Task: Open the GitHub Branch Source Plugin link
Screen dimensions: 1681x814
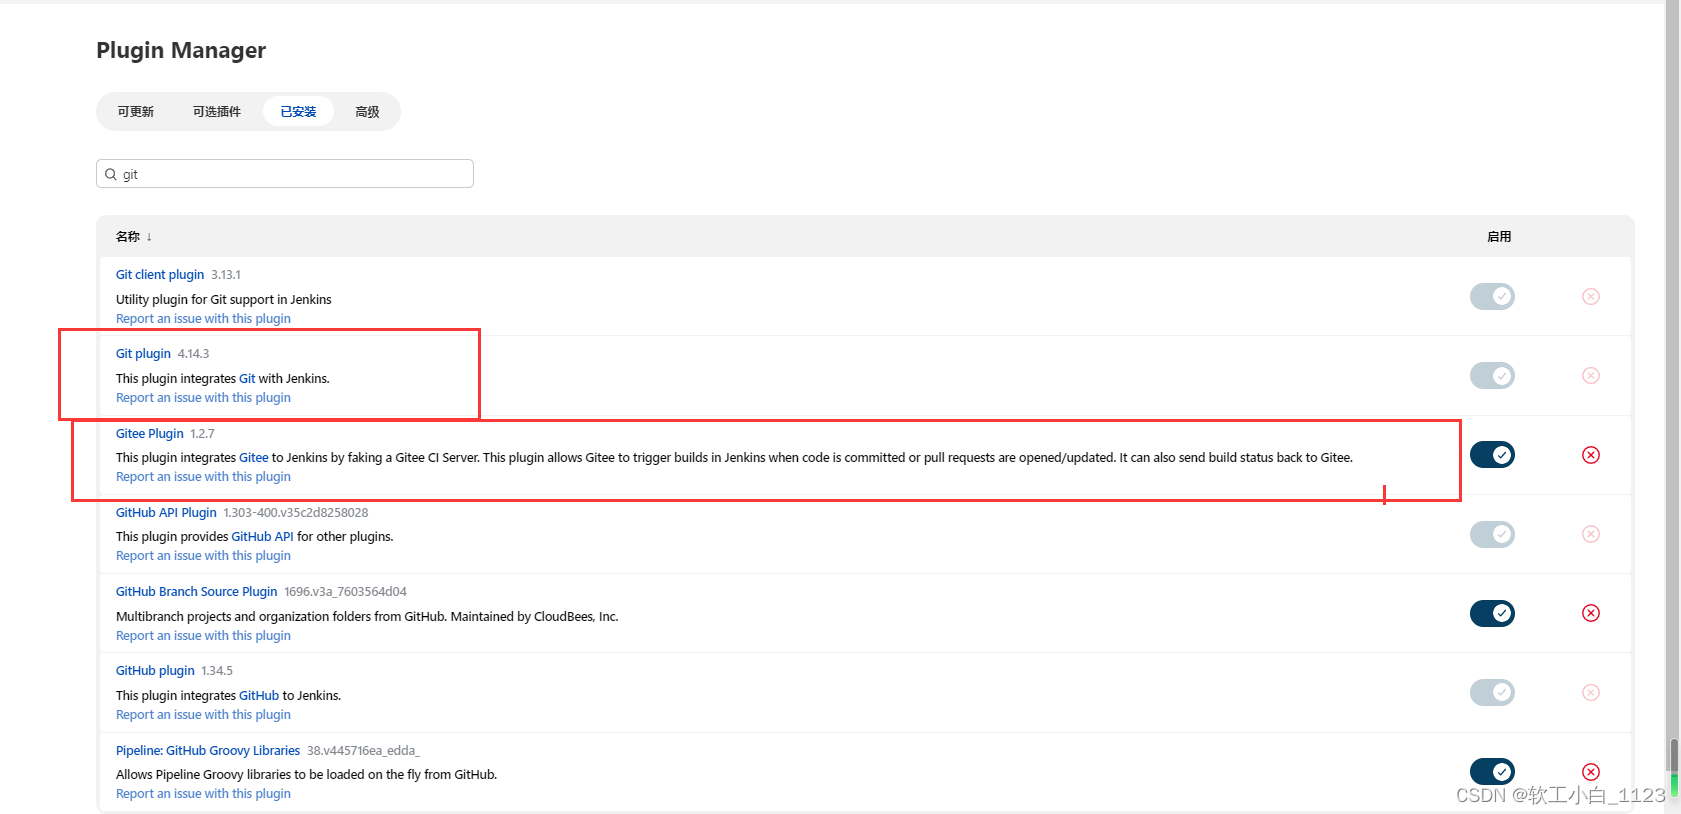Action: (x=196, y=592)
